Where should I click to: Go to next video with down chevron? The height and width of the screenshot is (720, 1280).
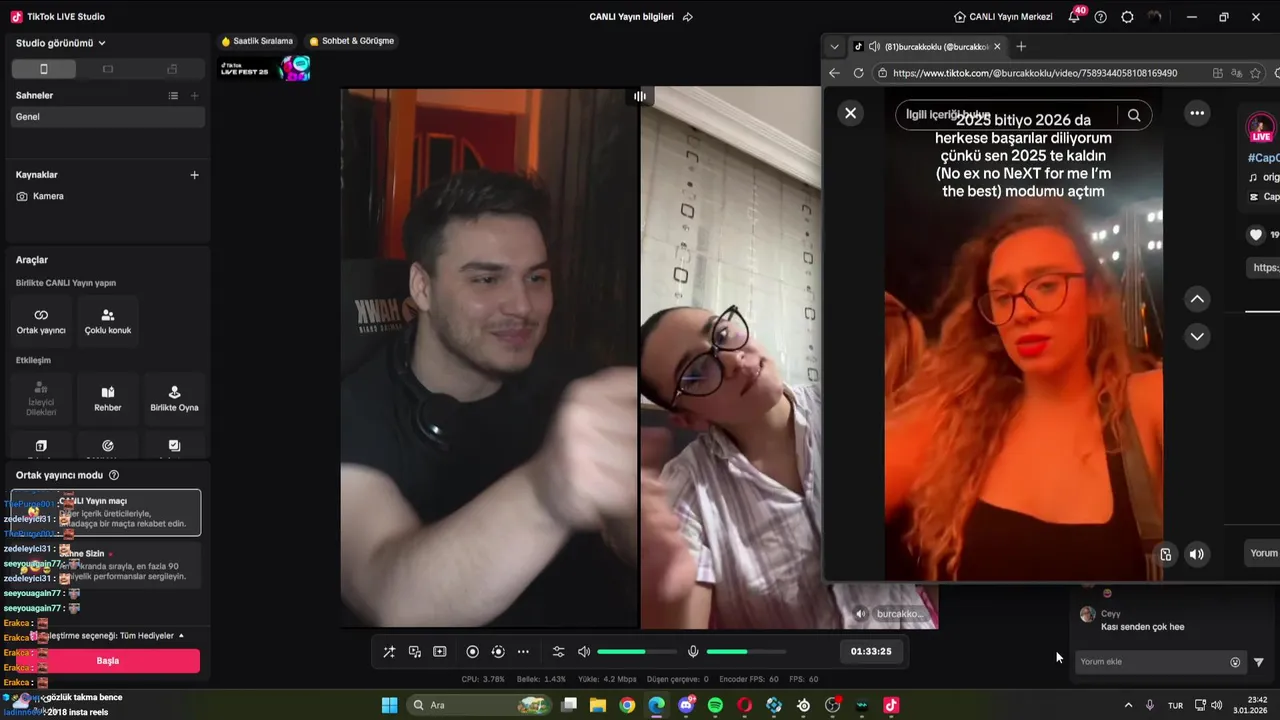(1197, 336)
